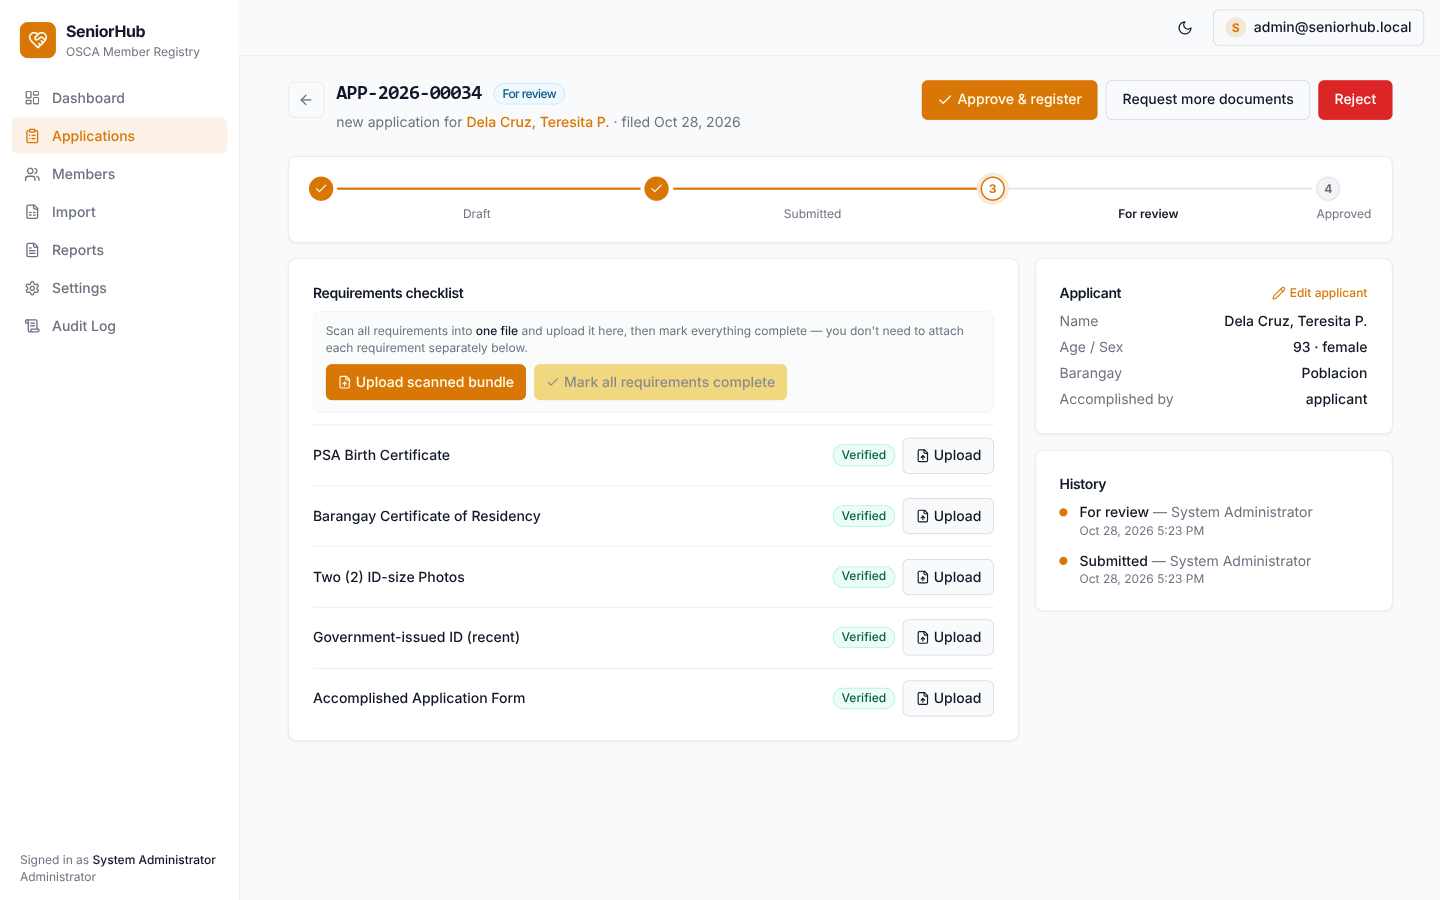Open Dashboard from the sidebar

tap(119, 98)
